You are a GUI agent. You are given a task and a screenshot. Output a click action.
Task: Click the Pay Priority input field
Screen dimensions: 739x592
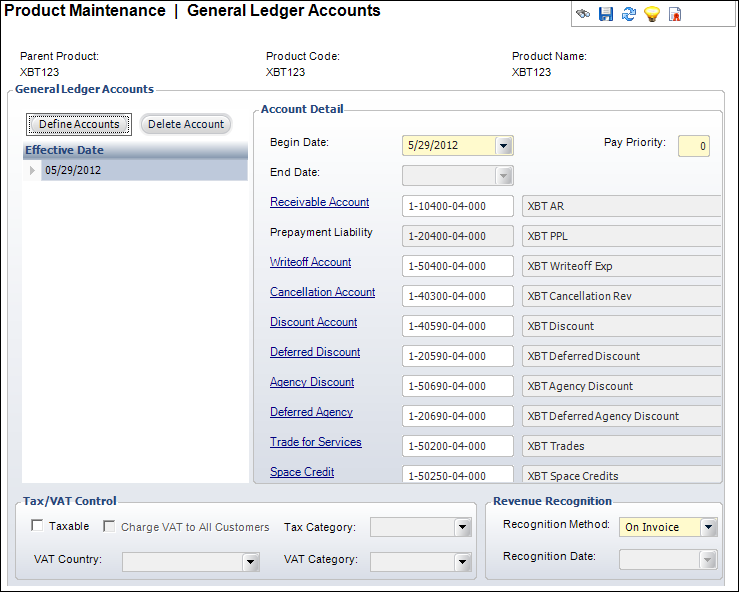(693, 146)
